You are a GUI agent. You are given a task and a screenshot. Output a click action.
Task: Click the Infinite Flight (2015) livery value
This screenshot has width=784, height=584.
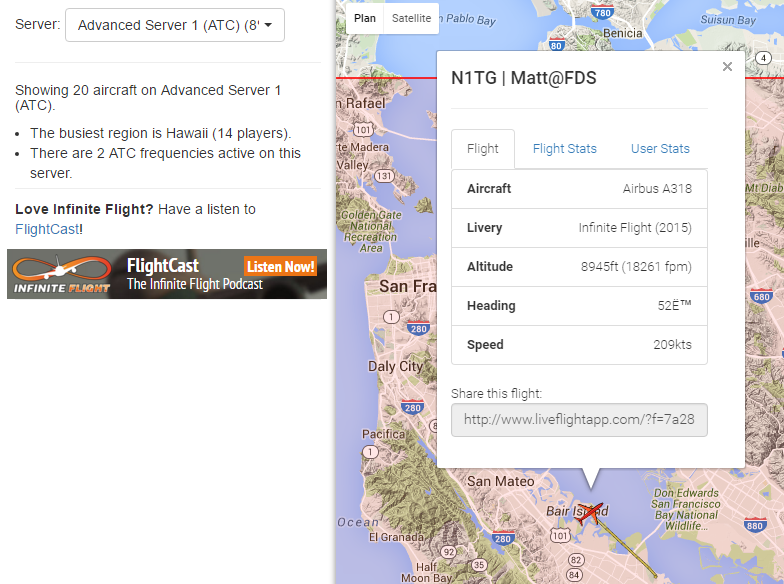(635, 228)
